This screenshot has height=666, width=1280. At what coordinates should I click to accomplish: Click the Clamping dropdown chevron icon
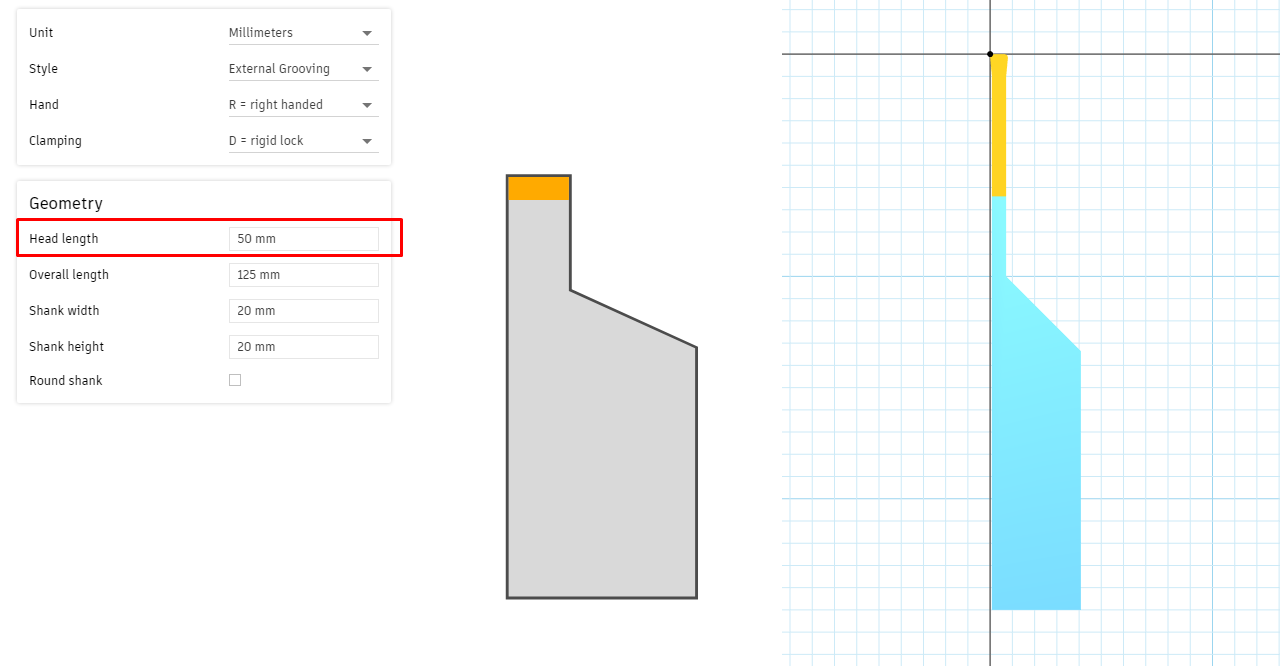[x=368, y=140]
